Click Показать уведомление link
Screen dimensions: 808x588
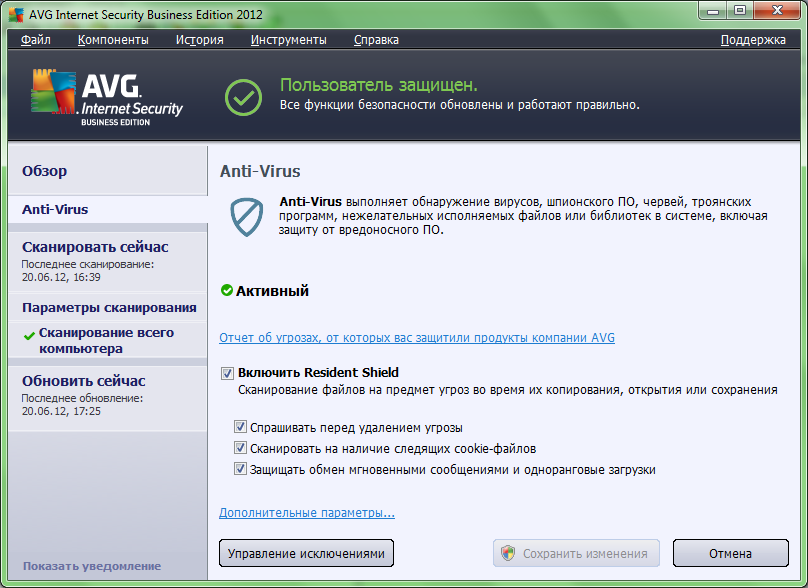click(92, 566)
